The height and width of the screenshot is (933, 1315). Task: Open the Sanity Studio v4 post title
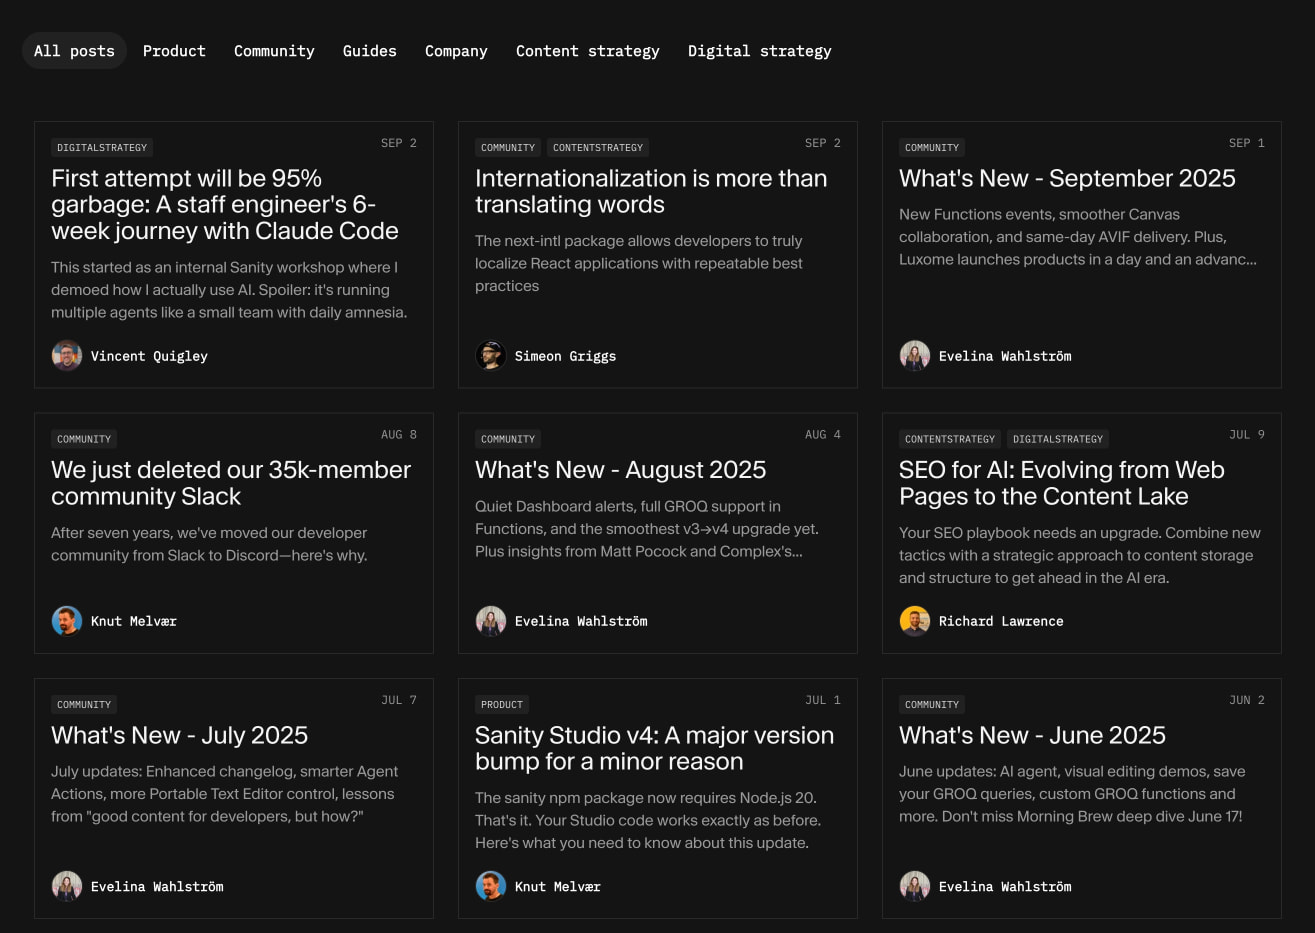[x=654, y=749]
